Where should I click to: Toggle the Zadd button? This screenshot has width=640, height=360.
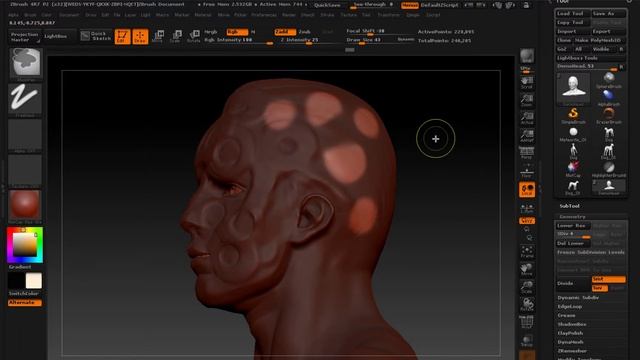coord(285,32)
